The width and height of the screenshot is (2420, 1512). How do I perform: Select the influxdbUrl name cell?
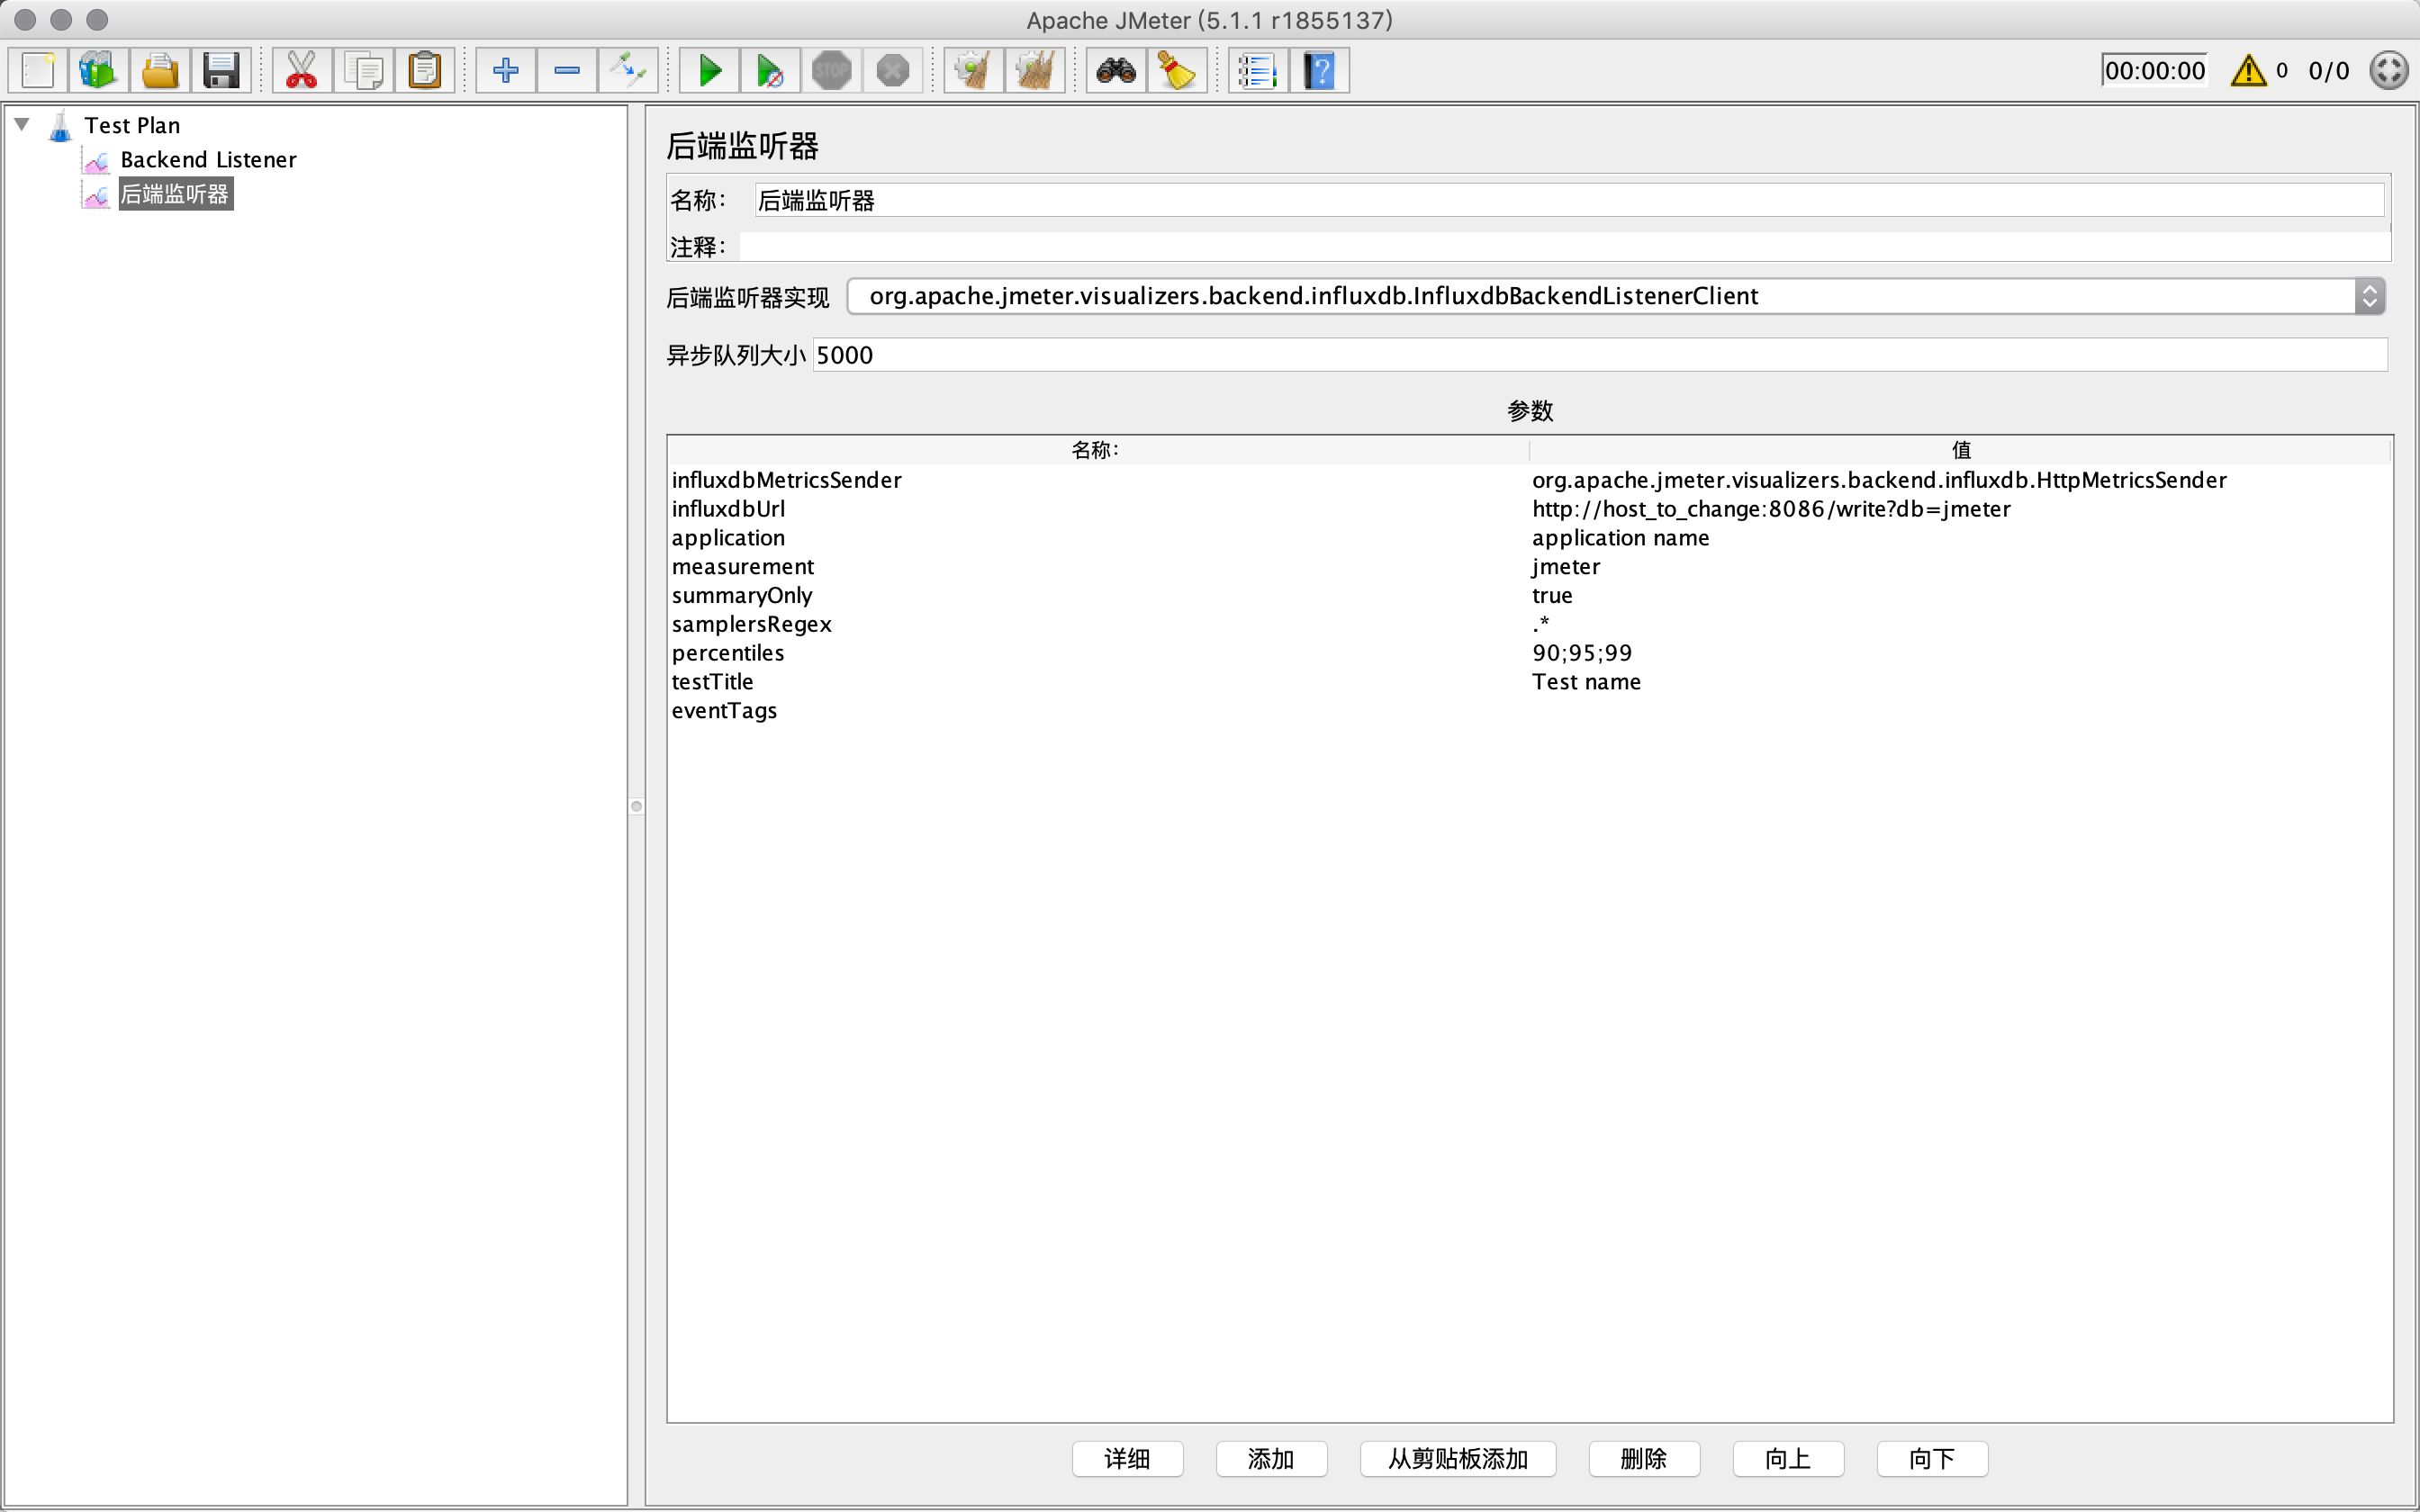[x=1098, y=509]
